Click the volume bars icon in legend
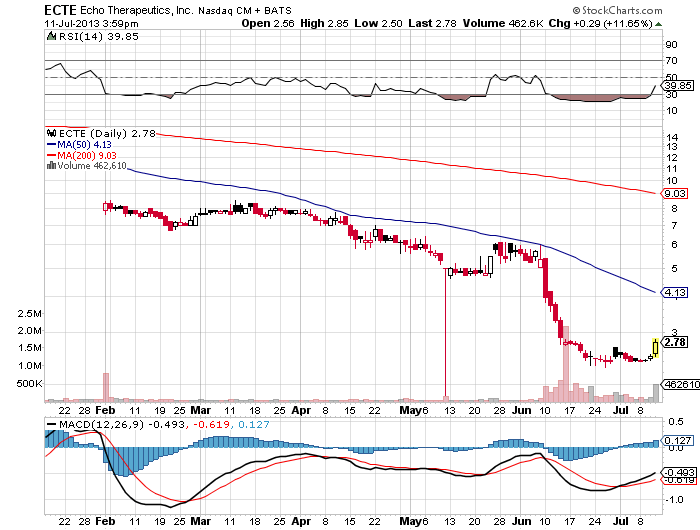This screenshot has height=530, width=700. 51,166
